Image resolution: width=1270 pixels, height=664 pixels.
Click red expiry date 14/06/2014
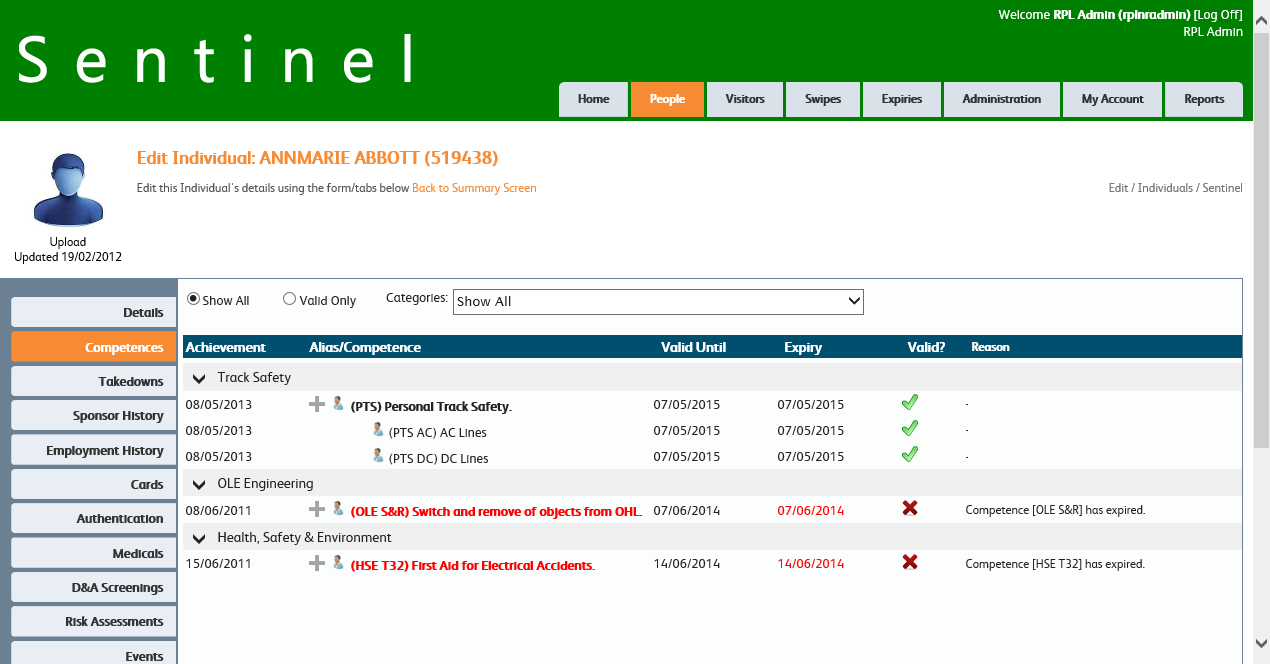click(811, 564)
